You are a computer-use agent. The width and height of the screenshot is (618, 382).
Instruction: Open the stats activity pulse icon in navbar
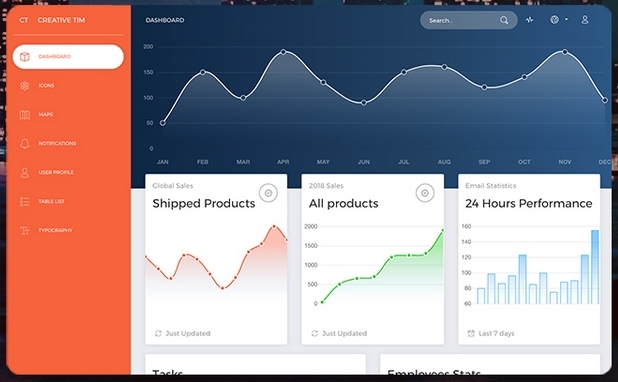[529, 19]
